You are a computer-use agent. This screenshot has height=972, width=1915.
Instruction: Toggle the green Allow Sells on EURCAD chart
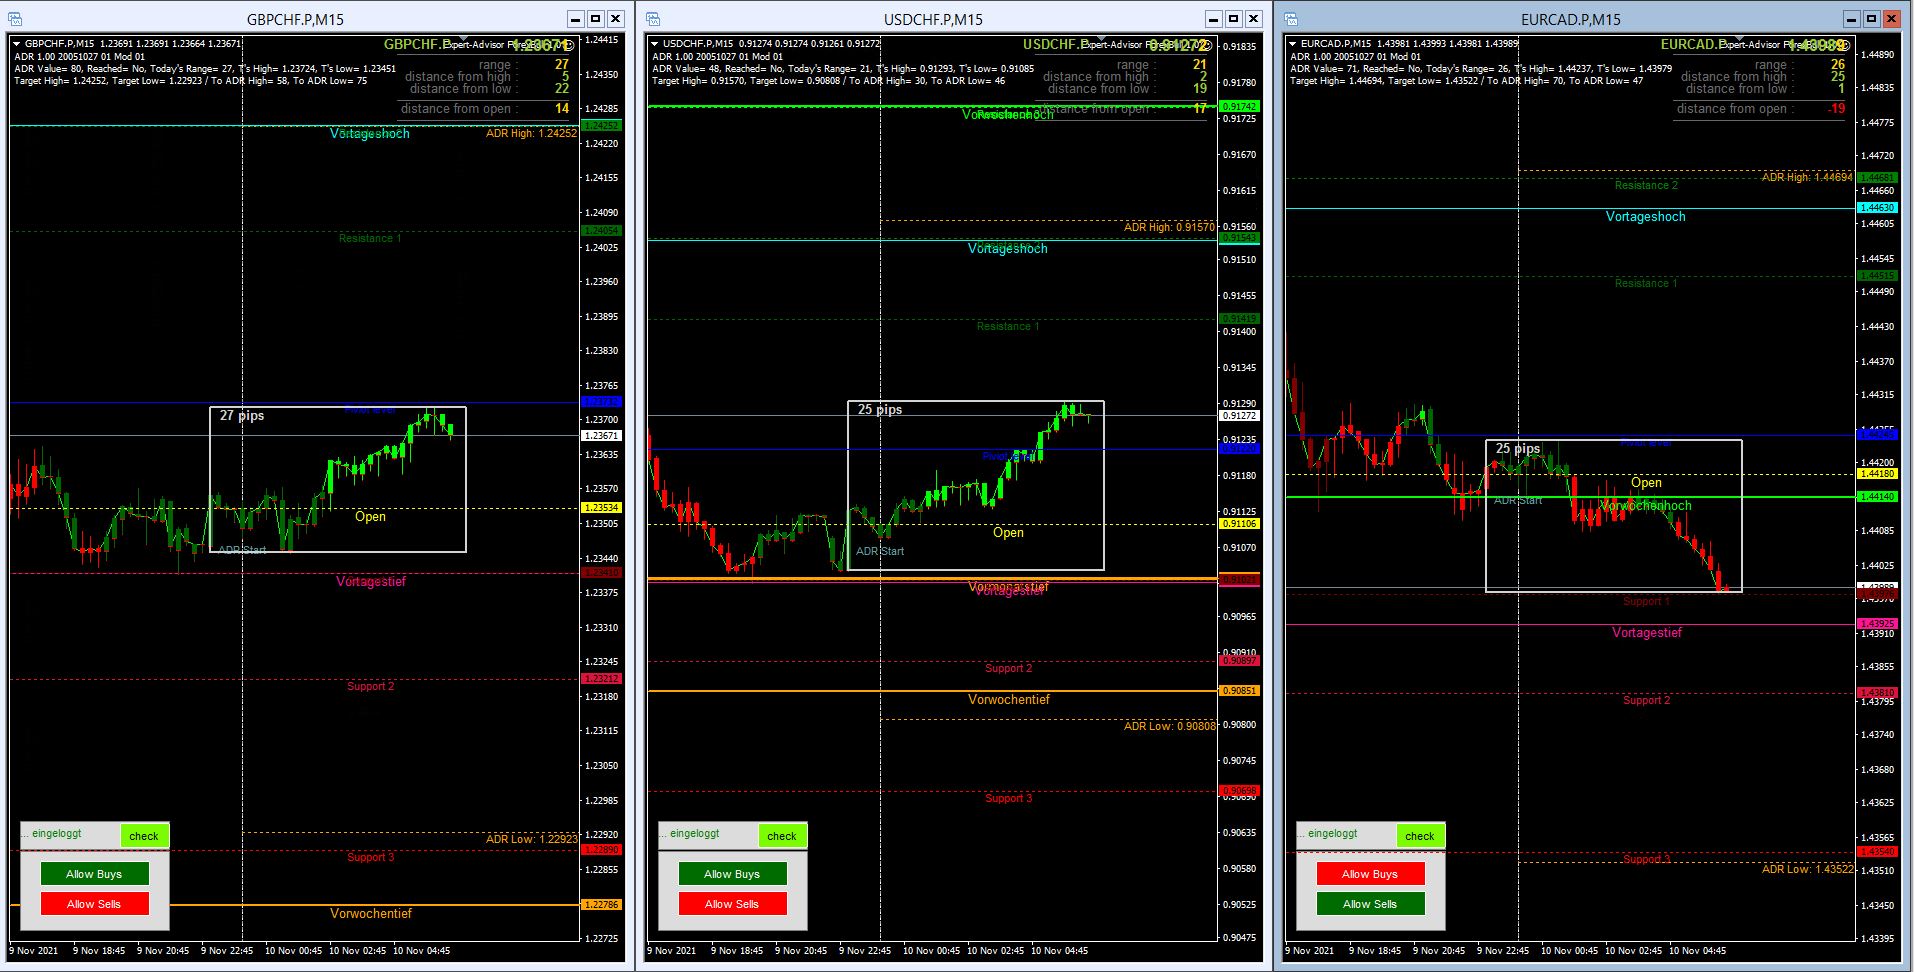[x=1370, y=904]
